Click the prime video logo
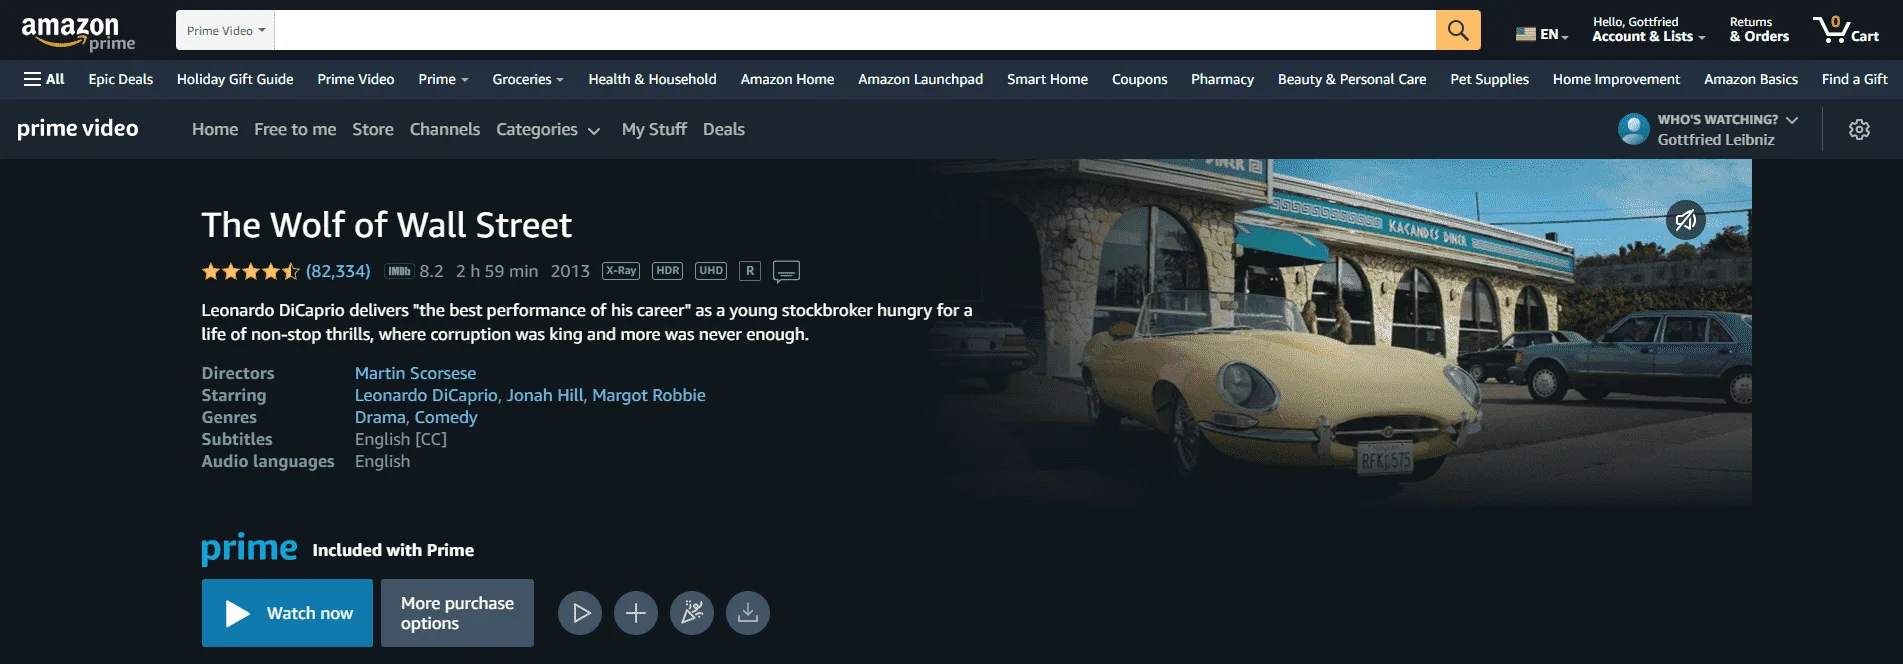Viewport: 1903px width, 664px height. [78, 128]
